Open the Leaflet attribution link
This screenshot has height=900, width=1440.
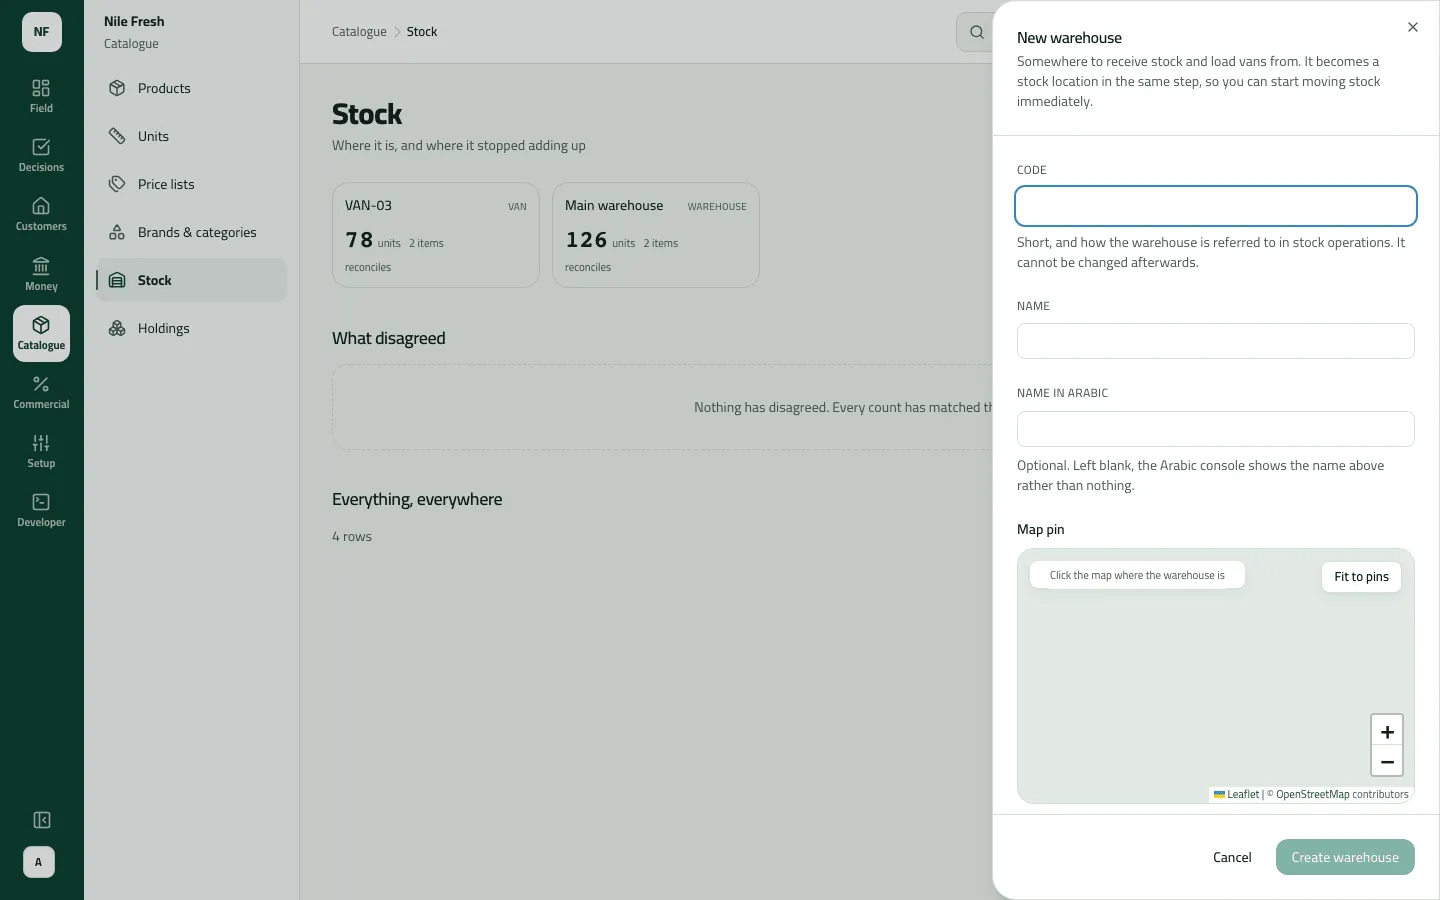point(1236,795)
